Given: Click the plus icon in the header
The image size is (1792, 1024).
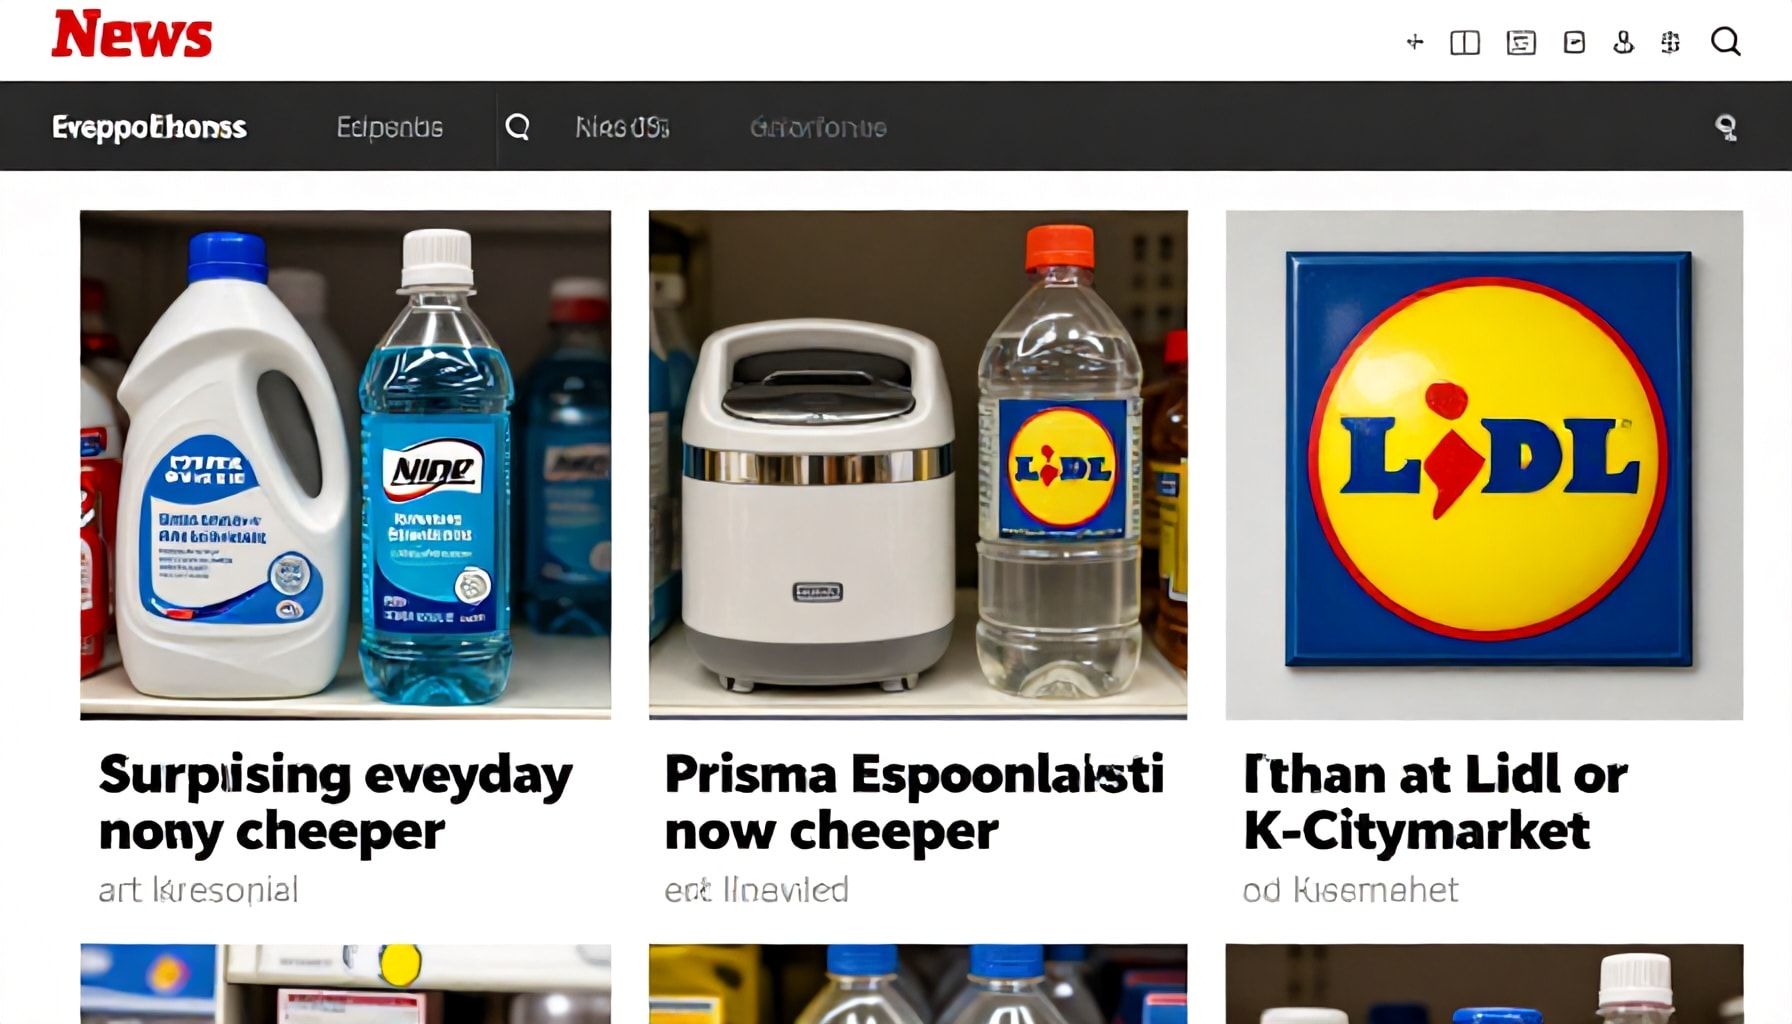Looking at the screenshot, I should coord(1414,42).
